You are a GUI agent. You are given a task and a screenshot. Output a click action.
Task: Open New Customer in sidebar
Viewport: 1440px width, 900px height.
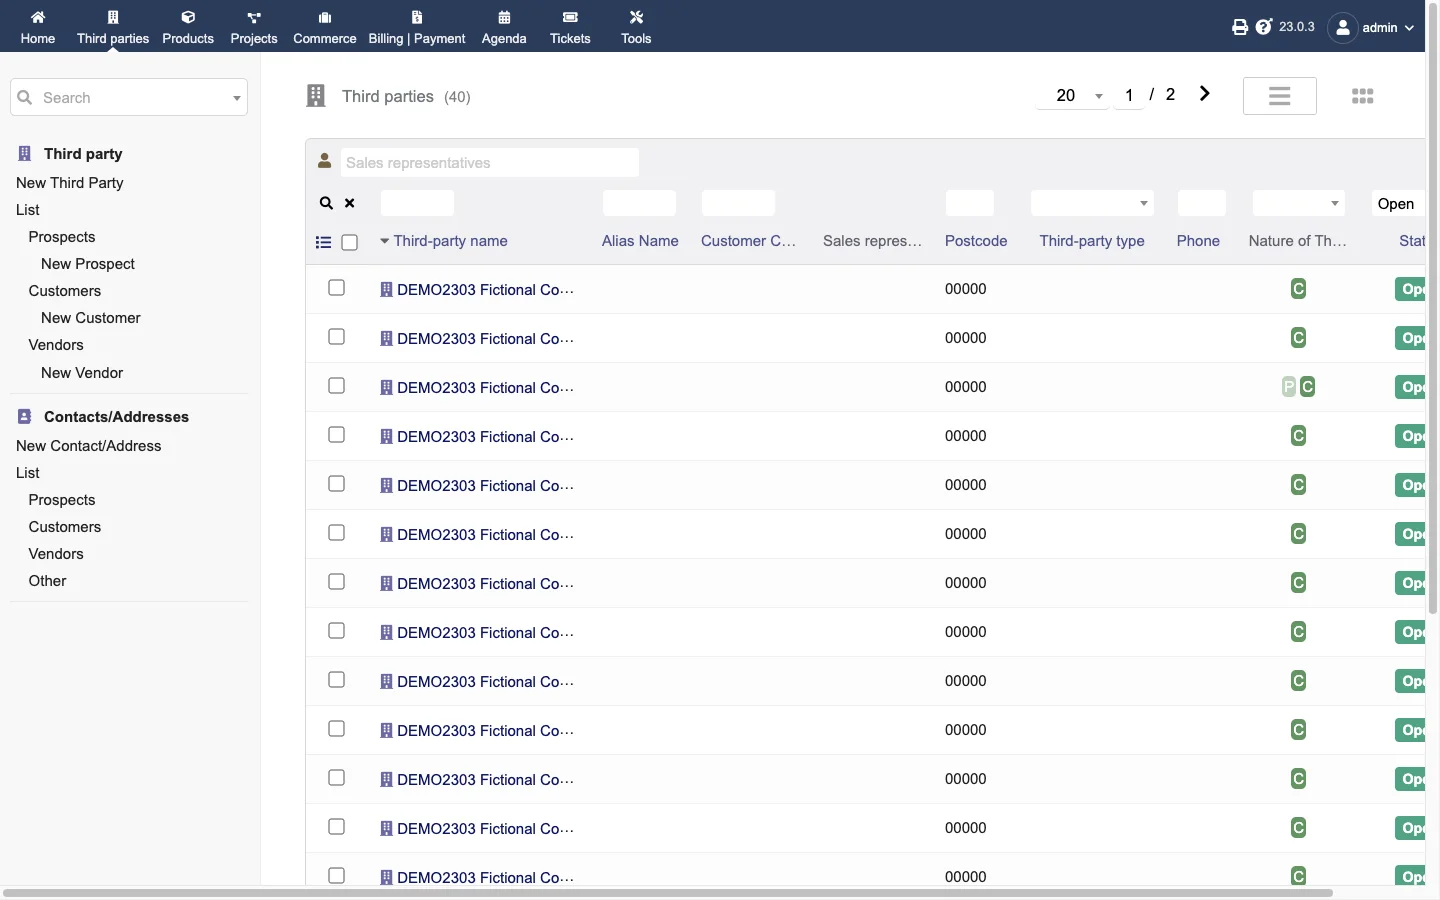click(91, 318)
